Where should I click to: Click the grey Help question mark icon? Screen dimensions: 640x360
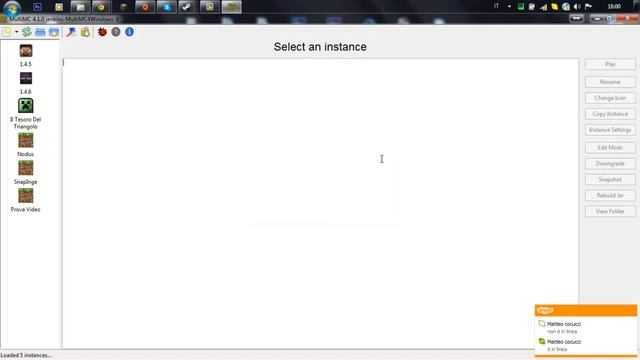coord(116,32)
